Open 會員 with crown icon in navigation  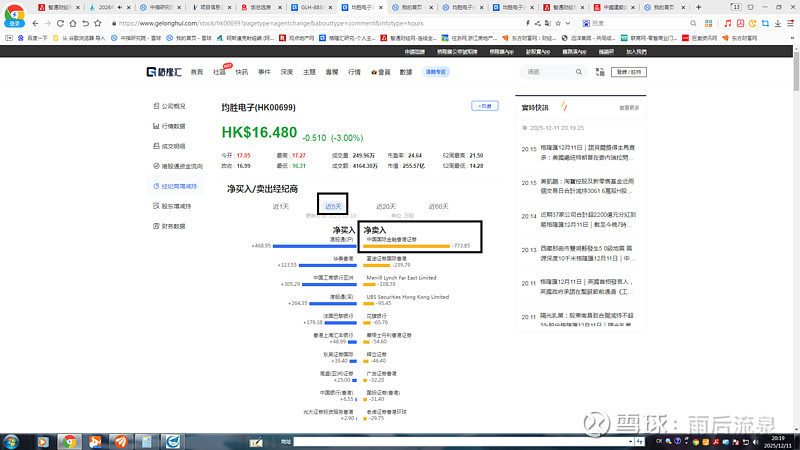(x=381, y=72)
